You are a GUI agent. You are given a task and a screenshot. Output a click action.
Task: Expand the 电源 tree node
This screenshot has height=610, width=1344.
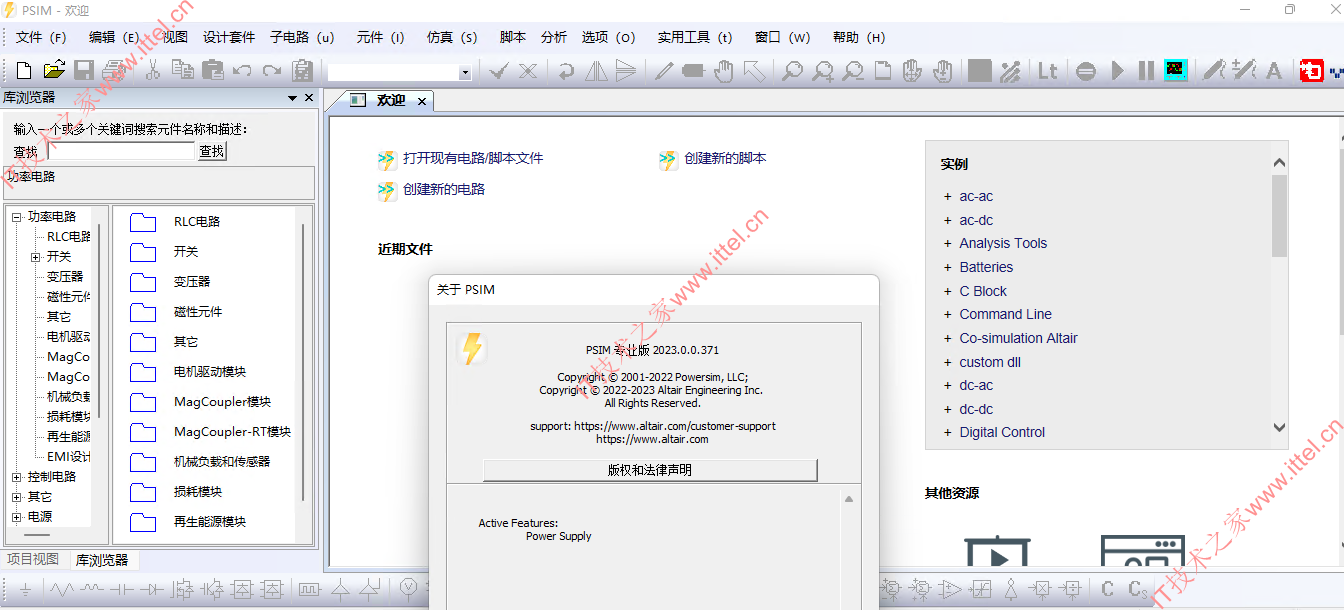click(x=17, y=517)
